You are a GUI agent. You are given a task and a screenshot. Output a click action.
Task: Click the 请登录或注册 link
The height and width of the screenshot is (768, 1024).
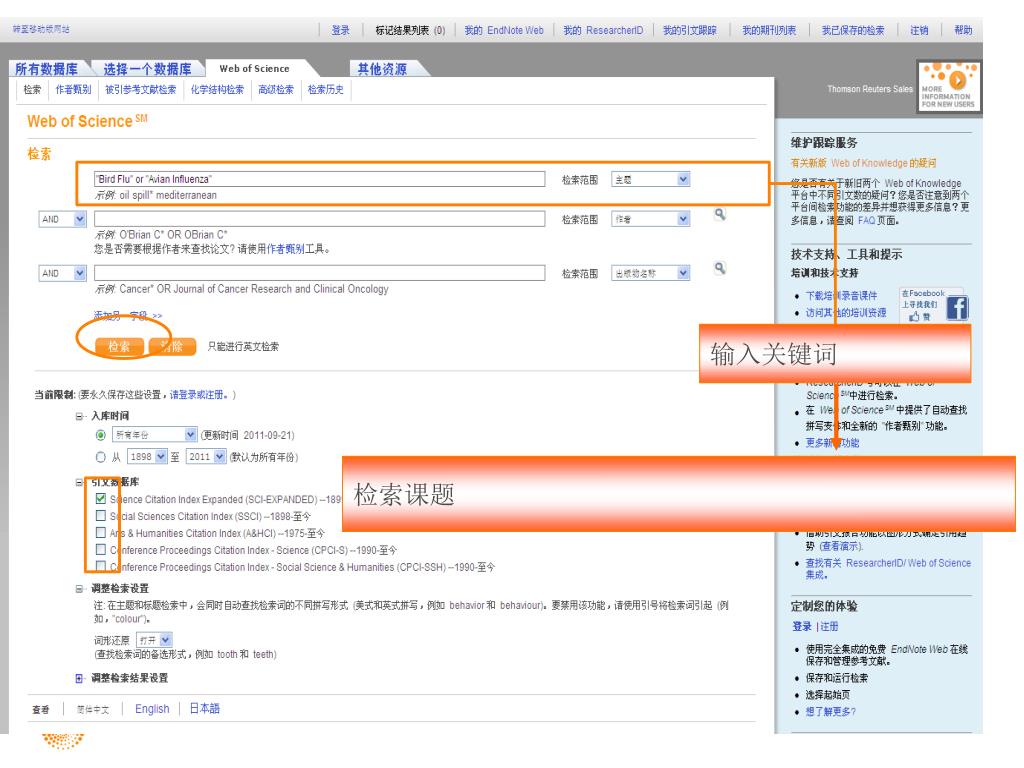pos(199,395)
